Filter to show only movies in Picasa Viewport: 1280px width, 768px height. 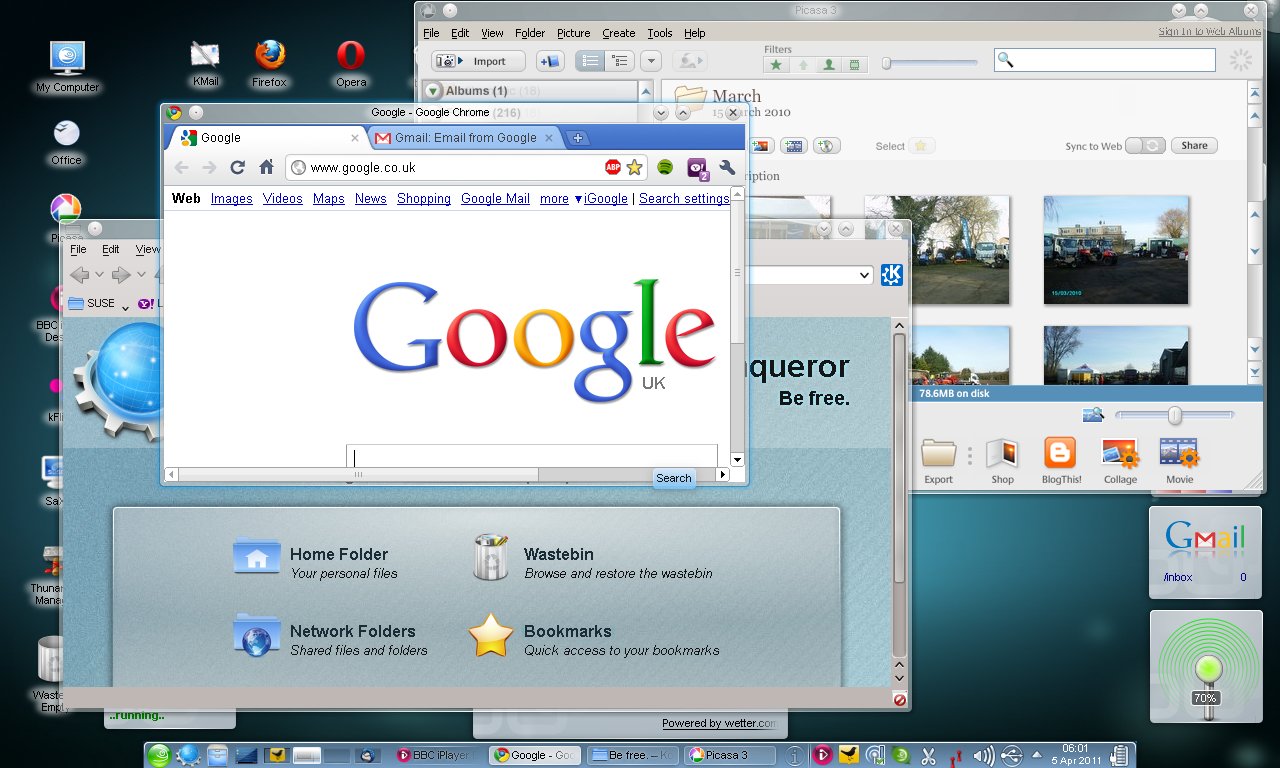tap(854, 65)
